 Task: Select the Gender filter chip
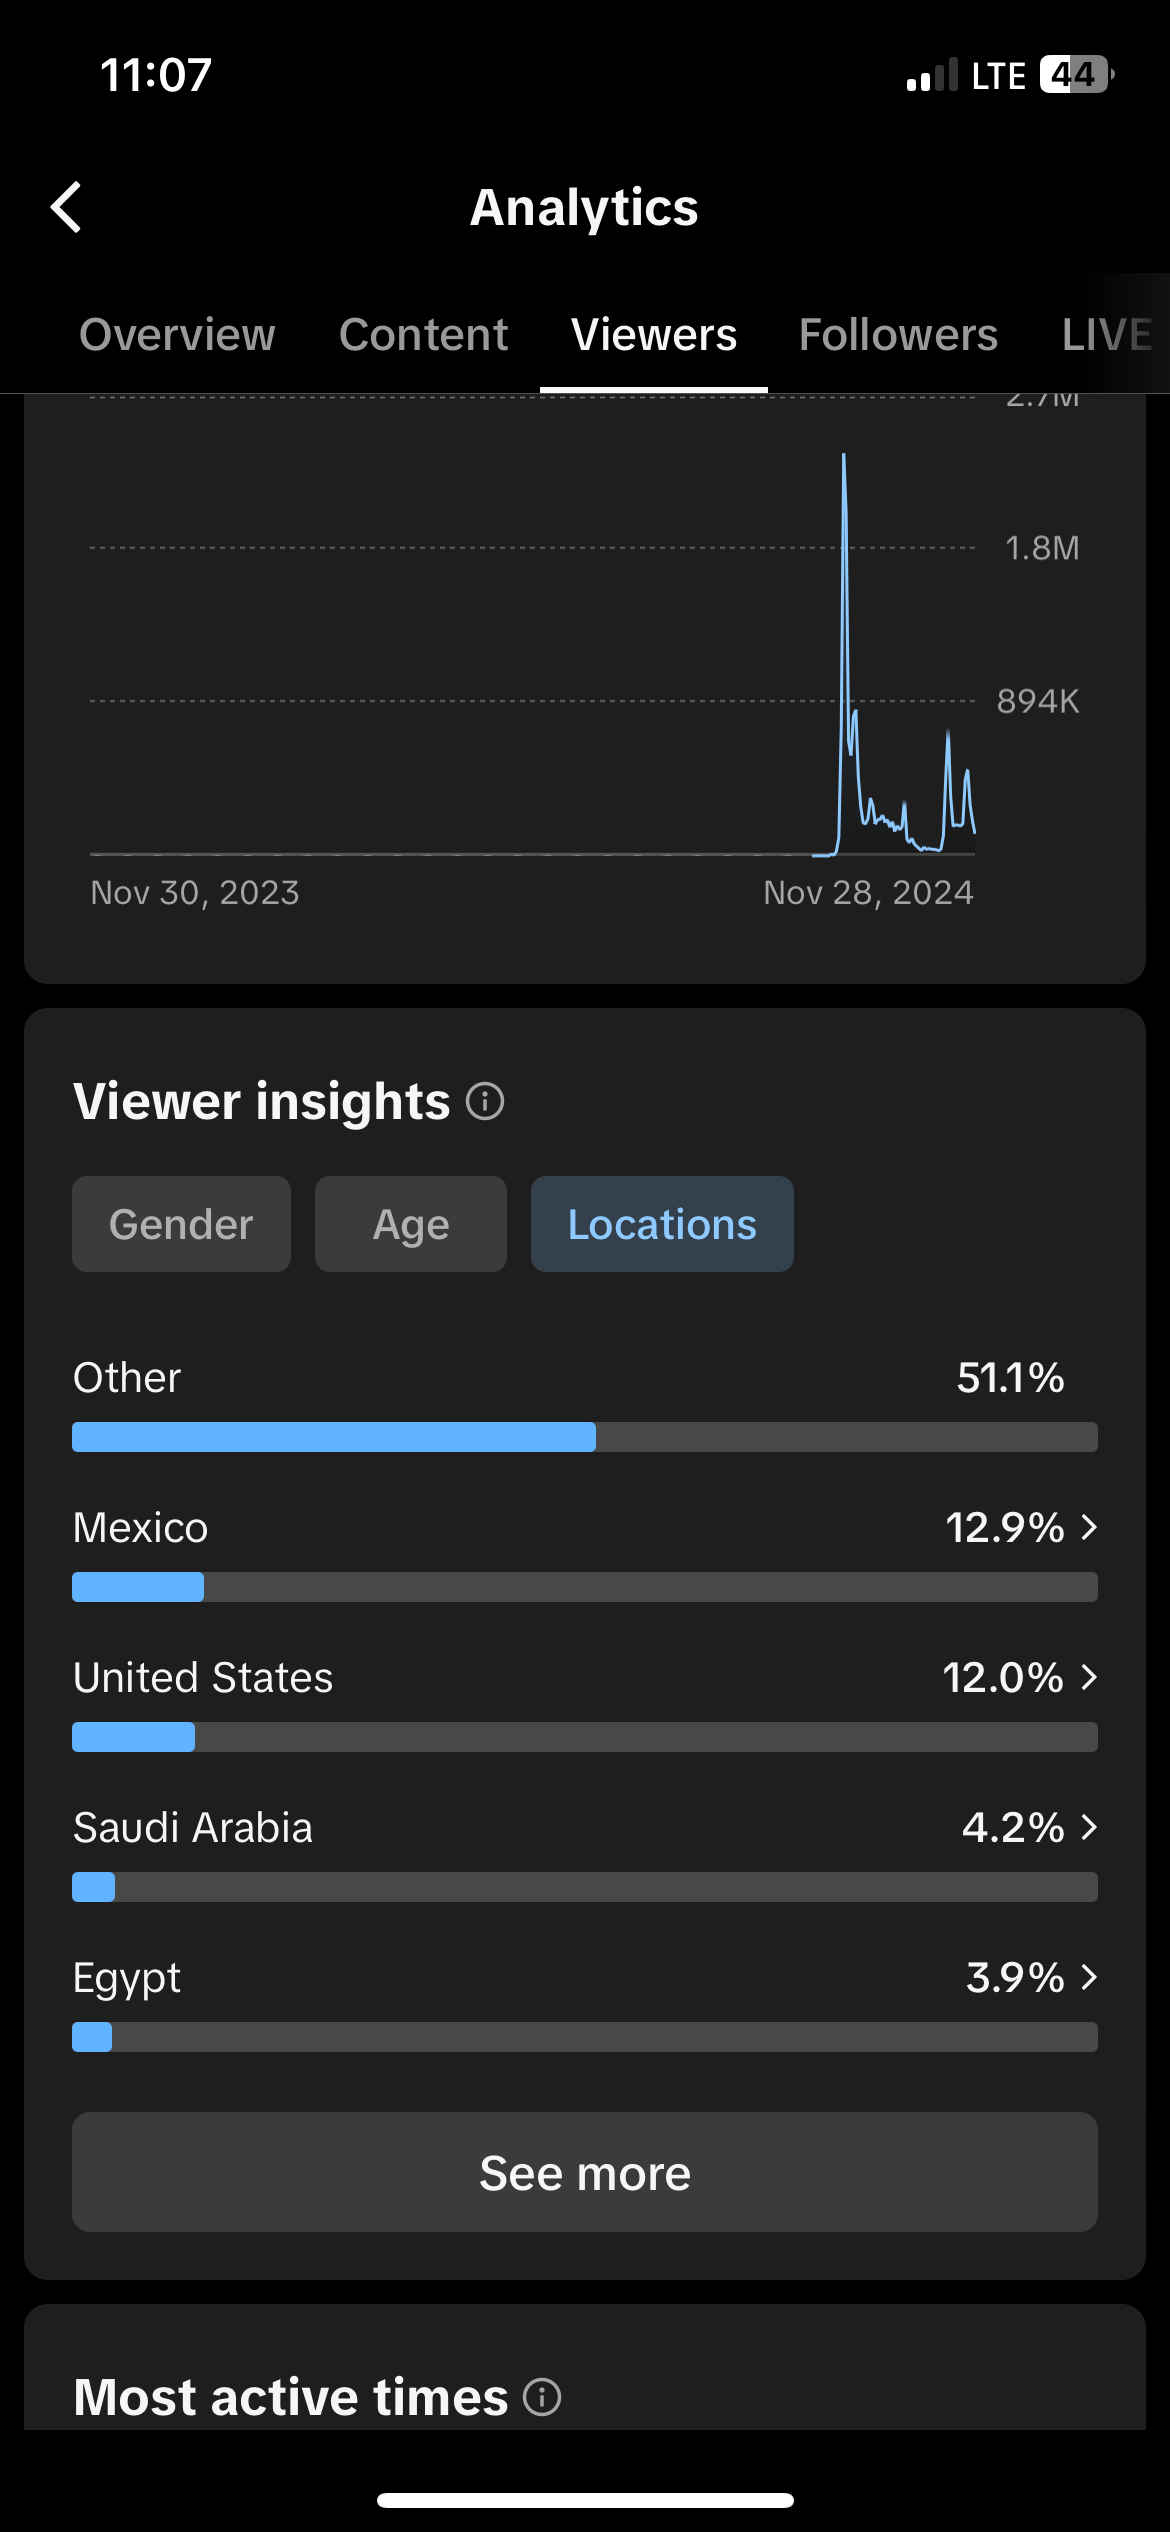pyautogui.click(x=181, y=1224)
